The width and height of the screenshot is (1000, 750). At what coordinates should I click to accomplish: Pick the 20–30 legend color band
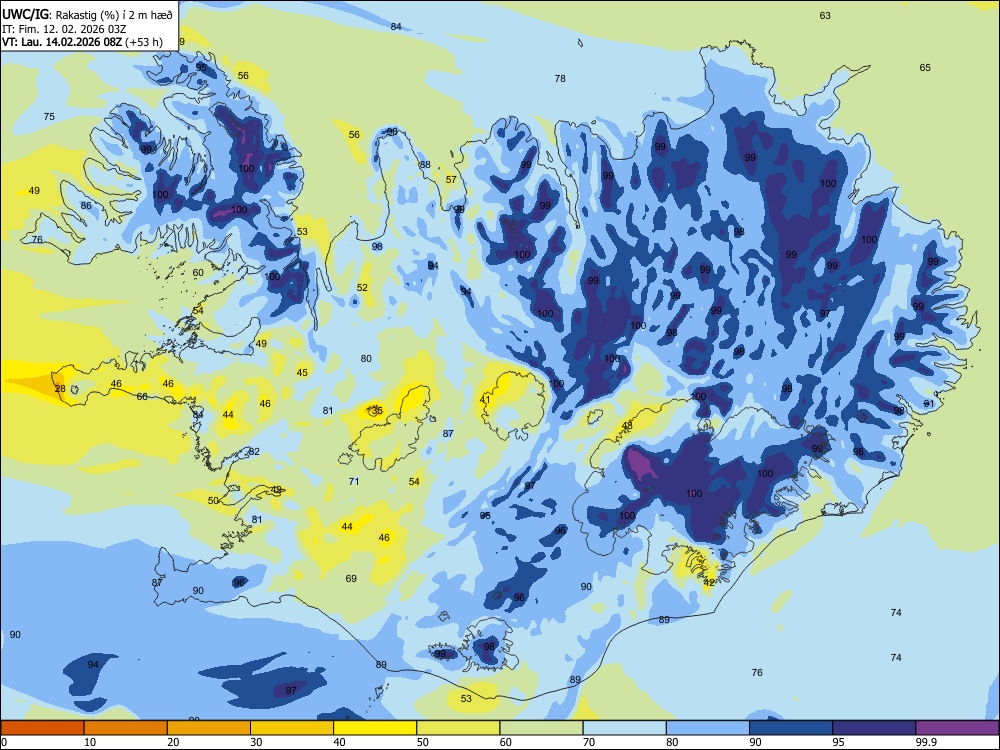point(209,728)
